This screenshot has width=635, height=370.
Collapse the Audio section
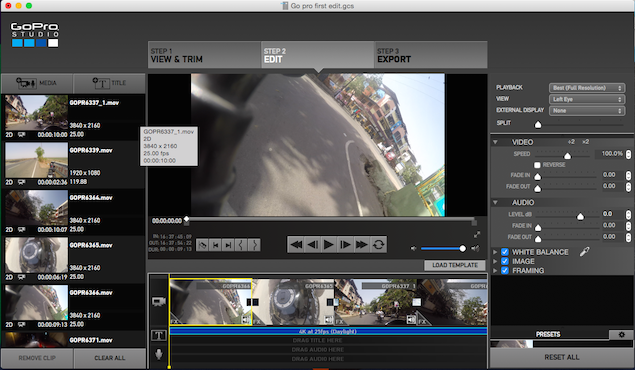click(495, 202)
